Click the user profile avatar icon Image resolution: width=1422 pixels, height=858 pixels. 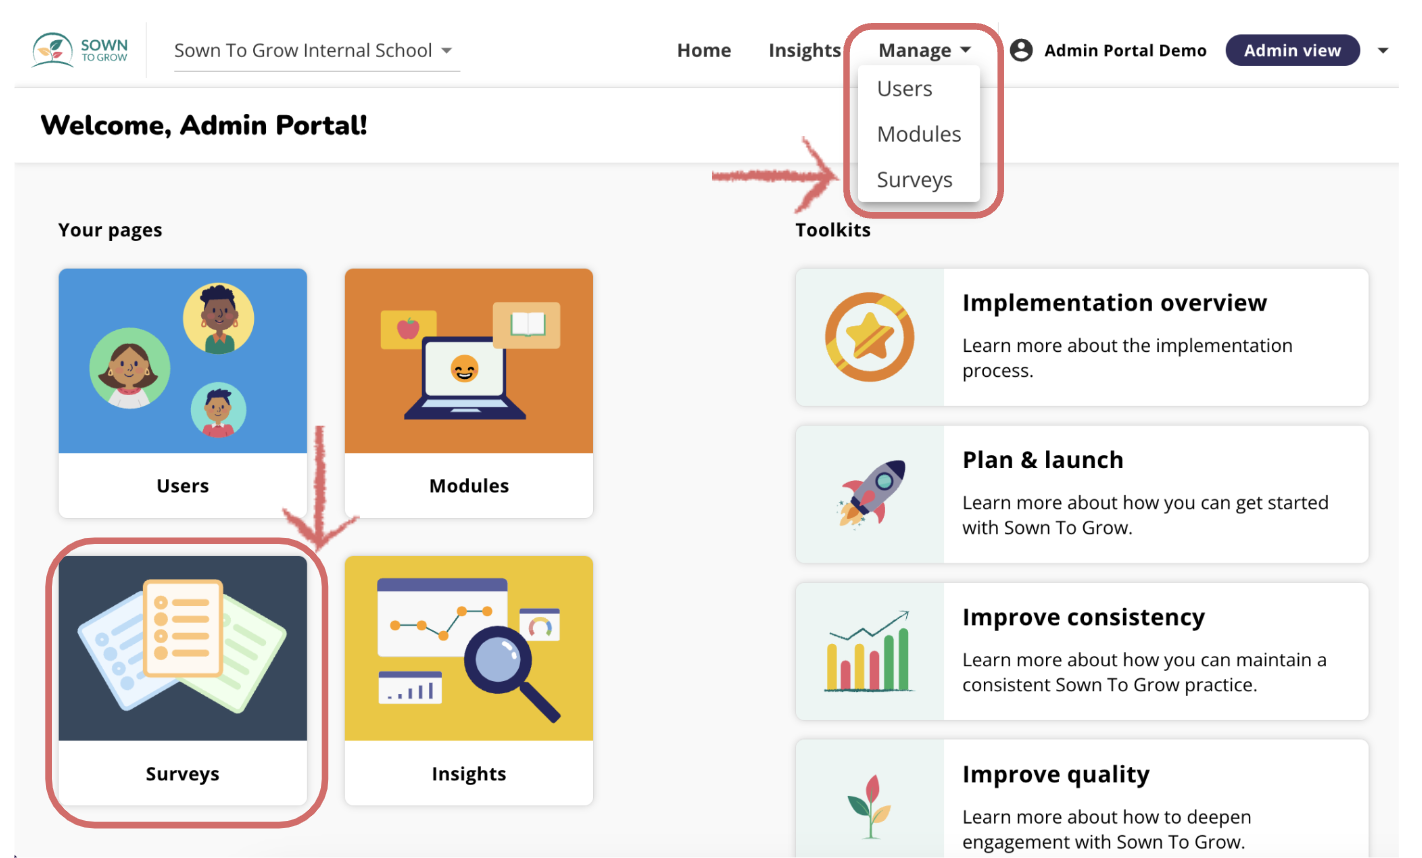(x=1021, y=50)
